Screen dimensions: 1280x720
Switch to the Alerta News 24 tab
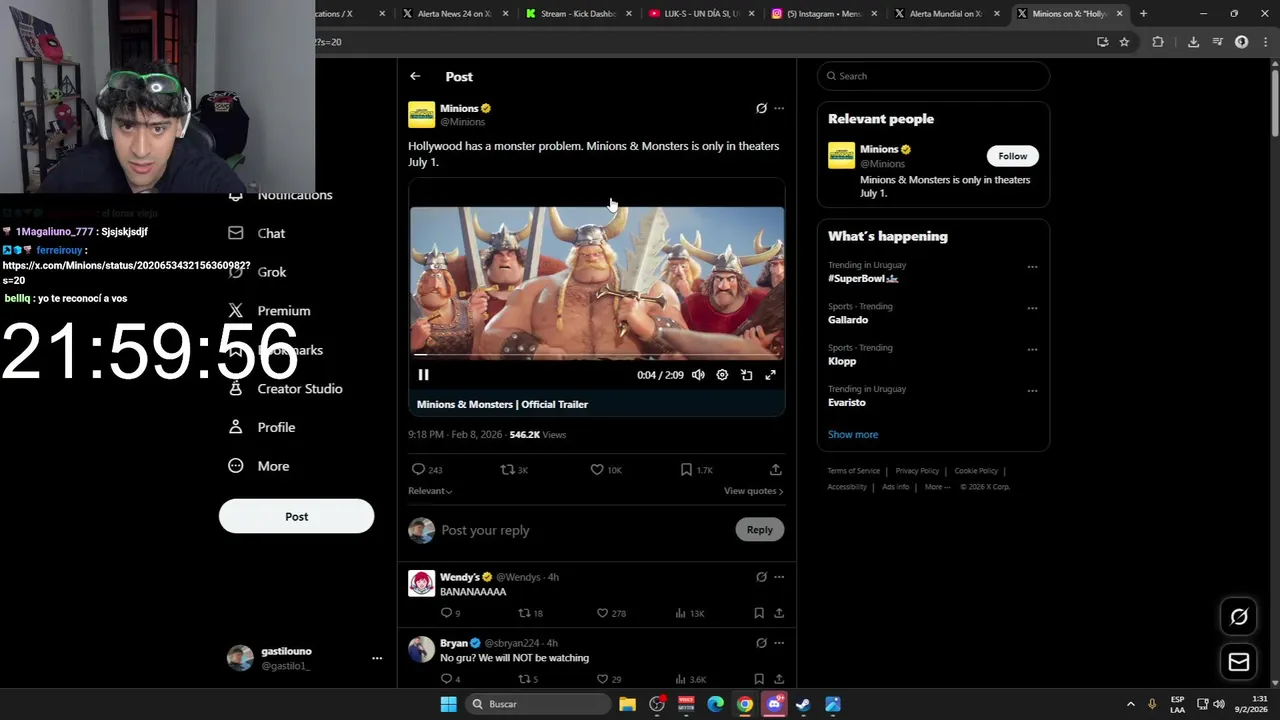pyautogui.click(x=455, y=14)
